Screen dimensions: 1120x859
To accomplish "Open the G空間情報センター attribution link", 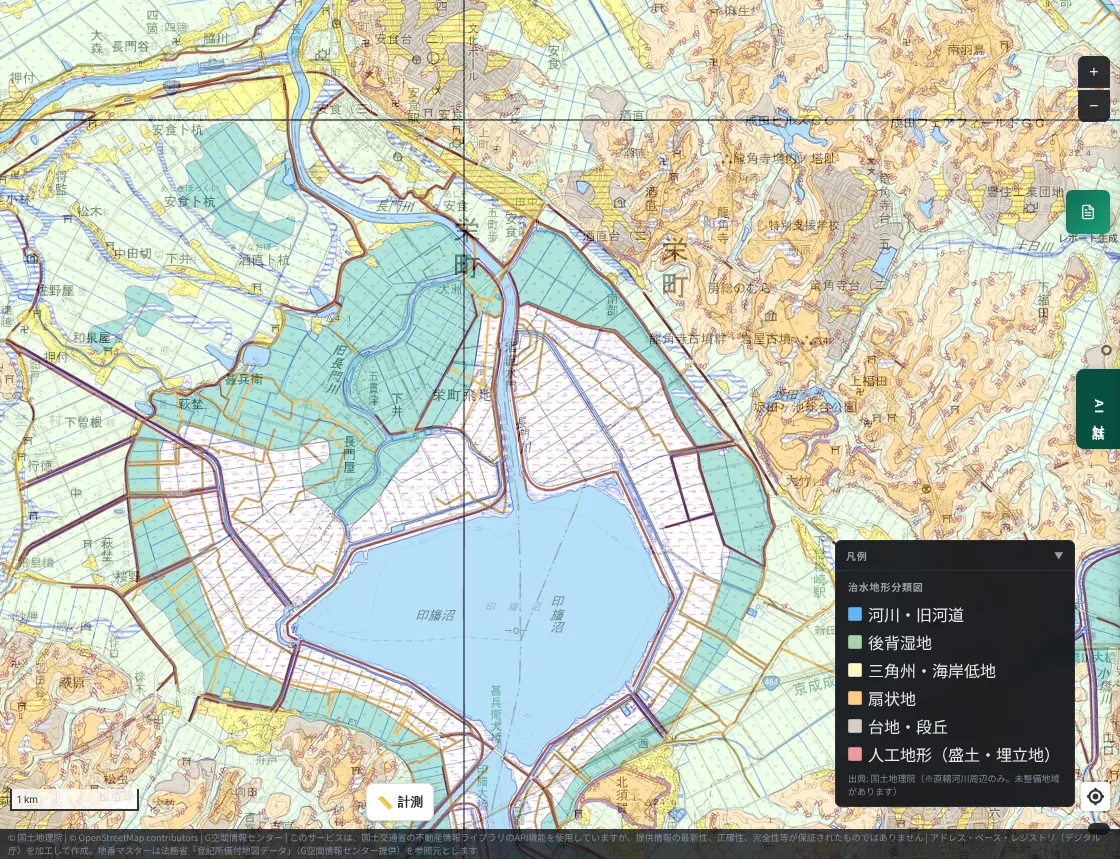I will click(x=243, y=838).
